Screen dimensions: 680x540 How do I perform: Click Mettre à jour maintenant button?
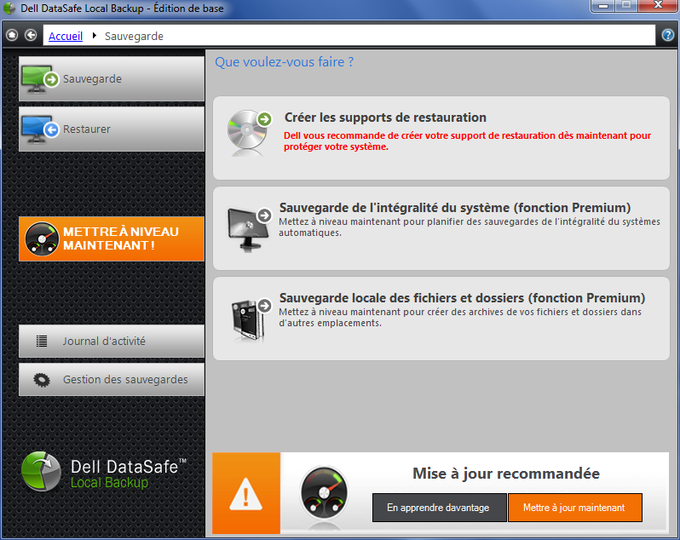tap(575, 507)
